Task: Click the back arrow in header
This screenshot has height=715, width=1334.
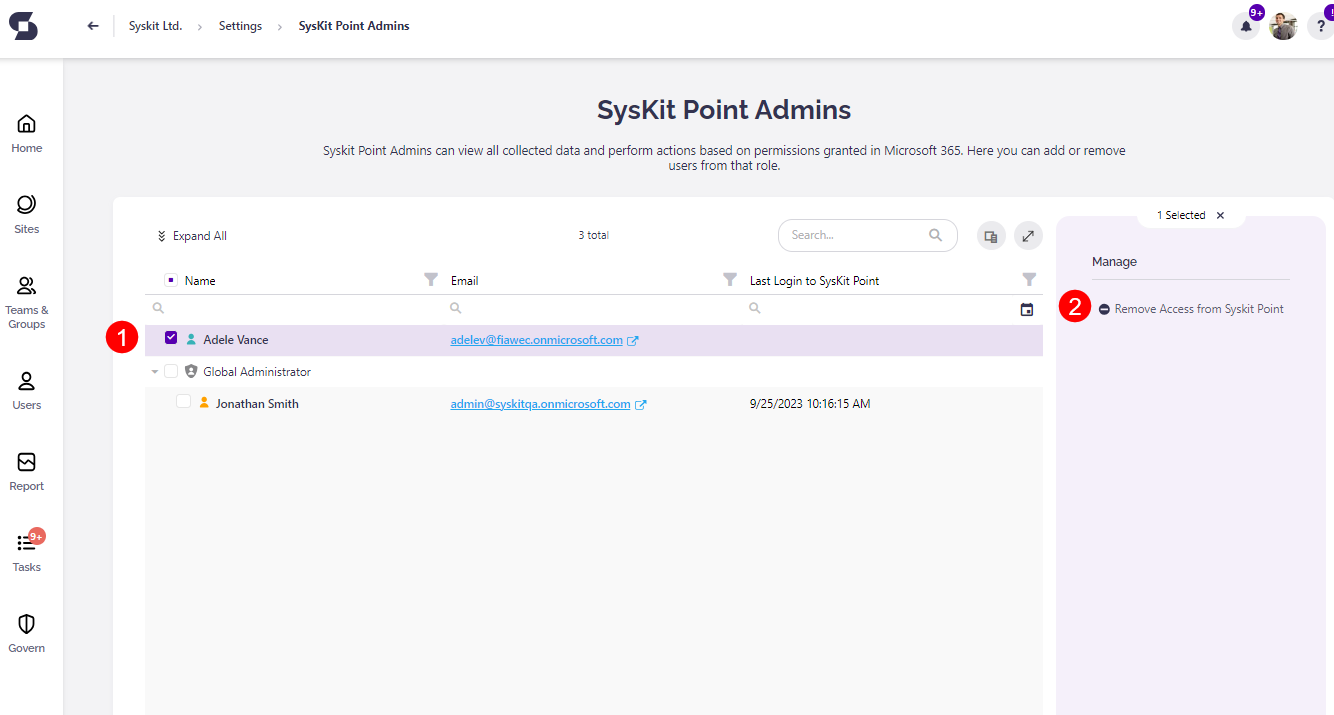Action: pyautogui.click(x=93, y=26)
